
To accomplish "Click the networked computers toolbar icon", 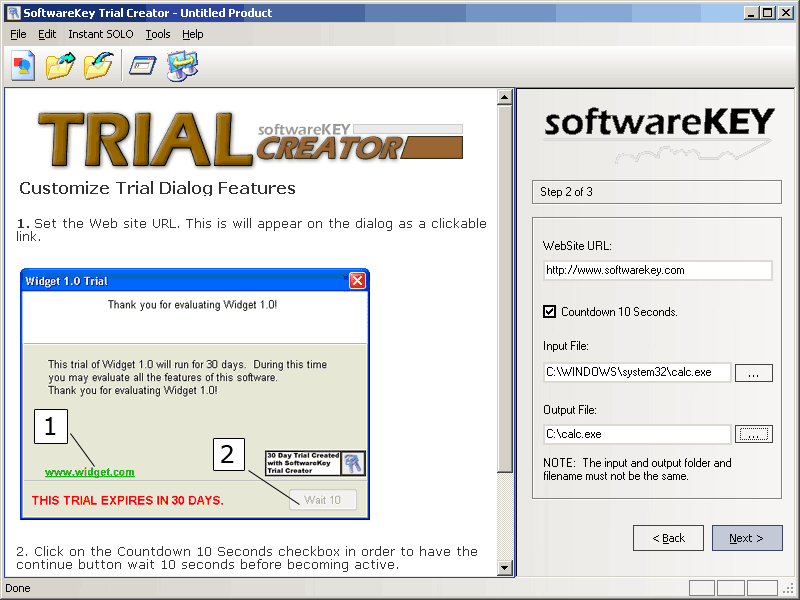I will click(x=182, y=66).
